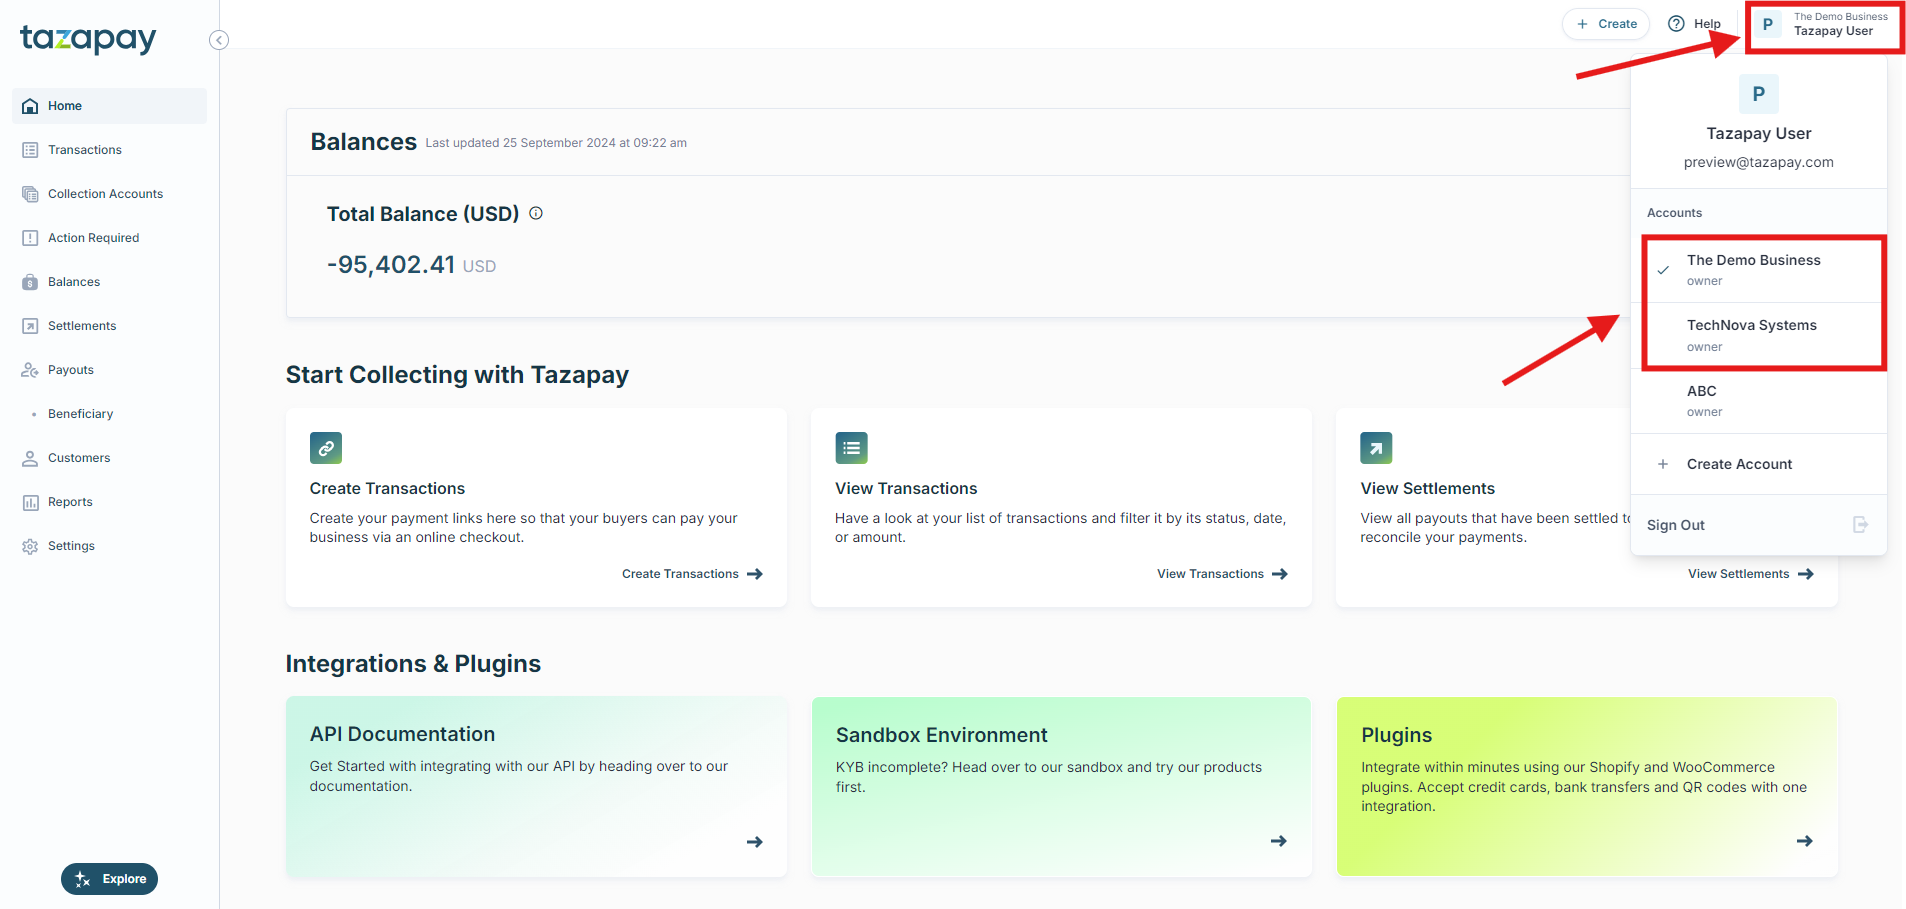Open the Plugins card
This screenshot has height=909, width=1906.
[1587, 787]
